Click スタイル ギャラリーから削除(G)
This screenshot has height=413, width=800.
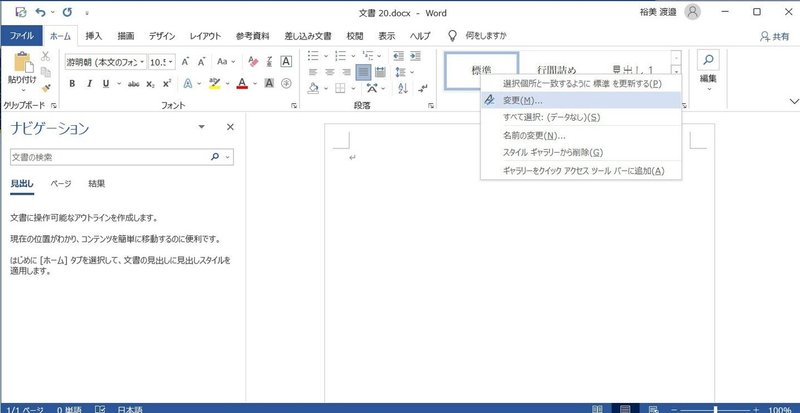[581, 152]
